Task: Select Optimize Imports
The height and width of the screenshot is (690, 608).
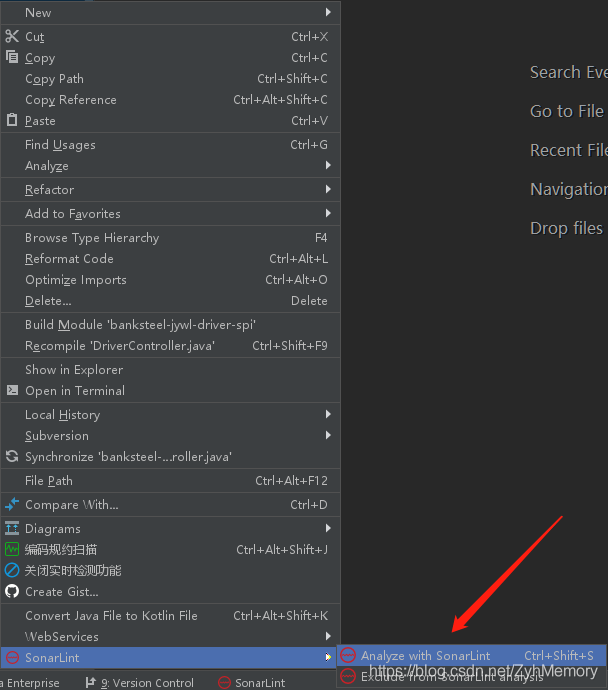Action: [171, 280]
